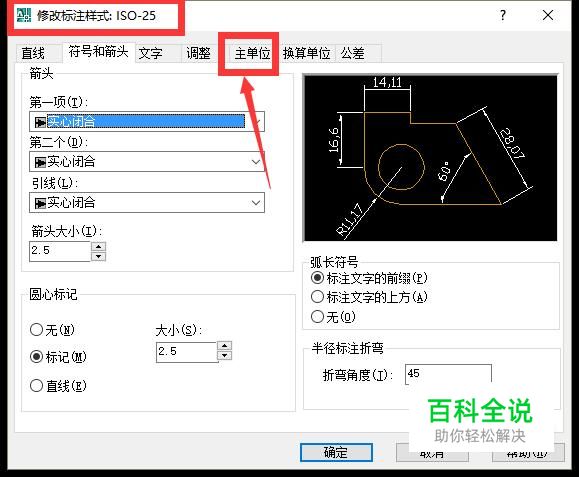This screenshot has width=579, height=477.
Task: Open the 主单位 tab
Action: coord(253,54)
